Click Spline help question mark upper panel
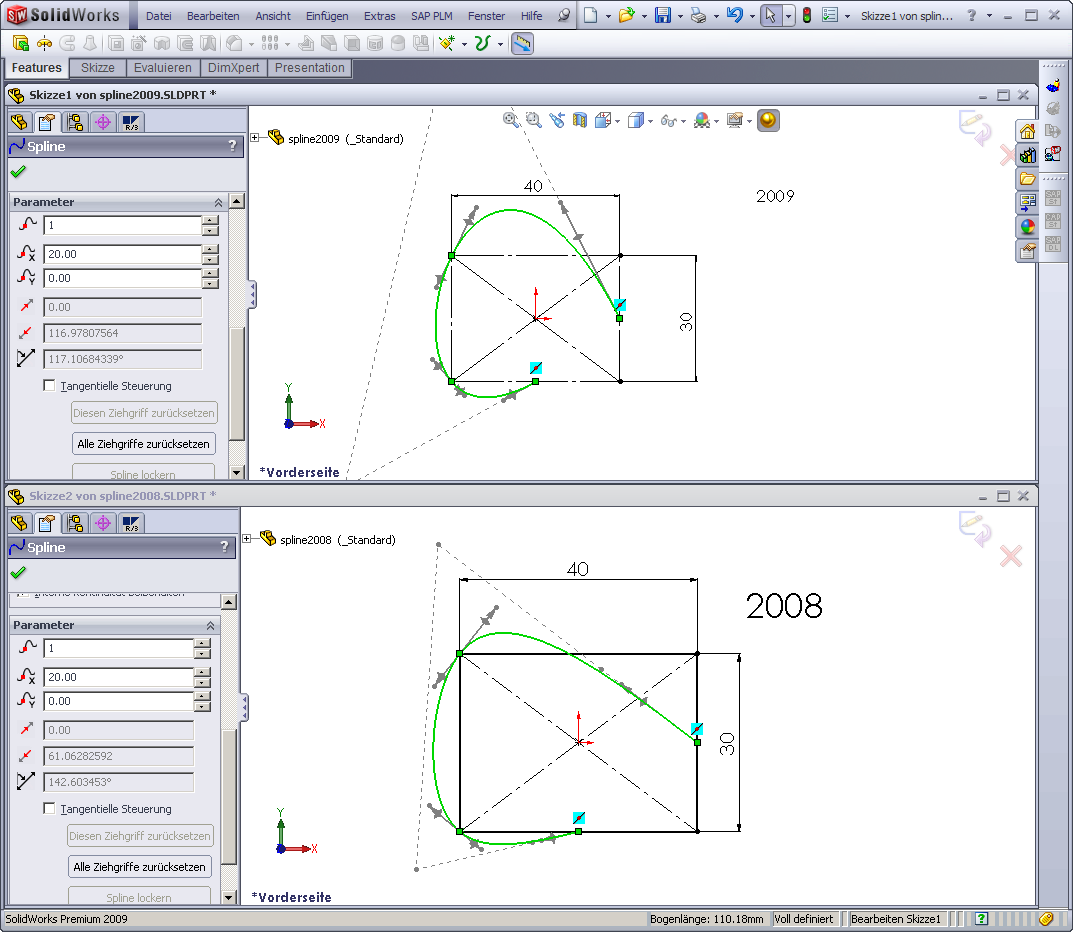Image resolution: width=1073 pixels, height=932 pixels. coord(232,145)
